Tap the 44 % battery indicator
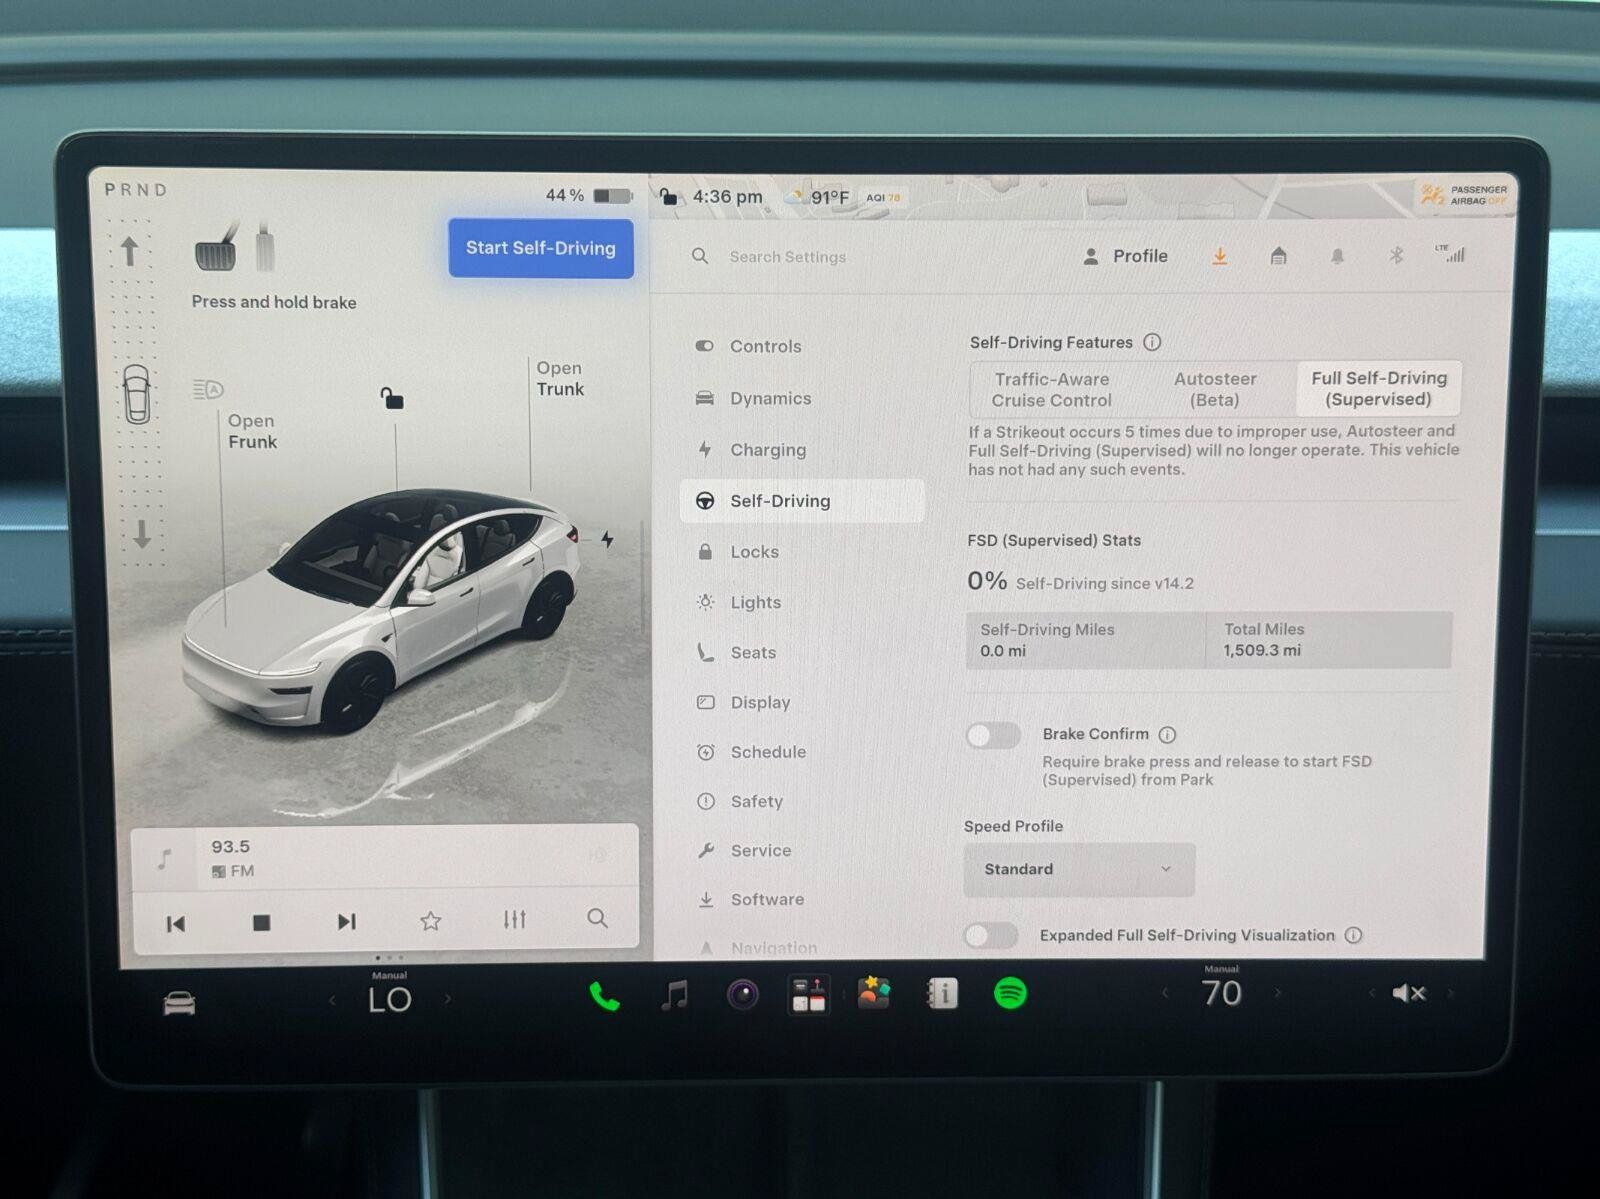1600x1199 pixels. pyautogui.click(x=588, y=196)
